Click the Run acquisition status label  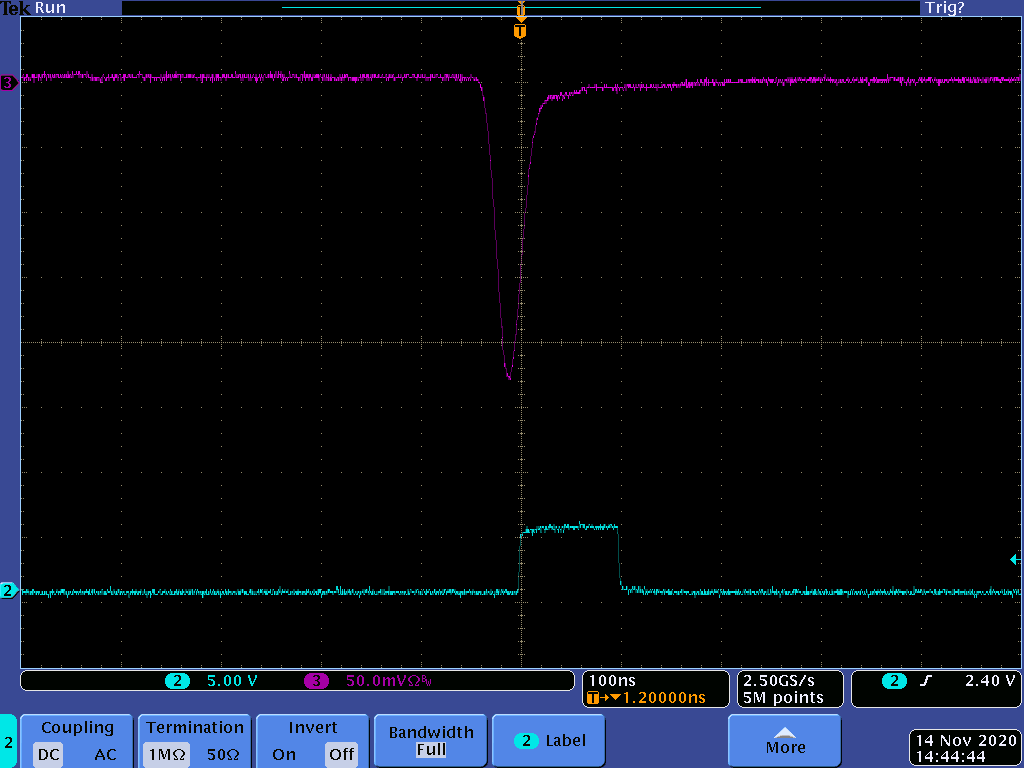click(50, 8)
